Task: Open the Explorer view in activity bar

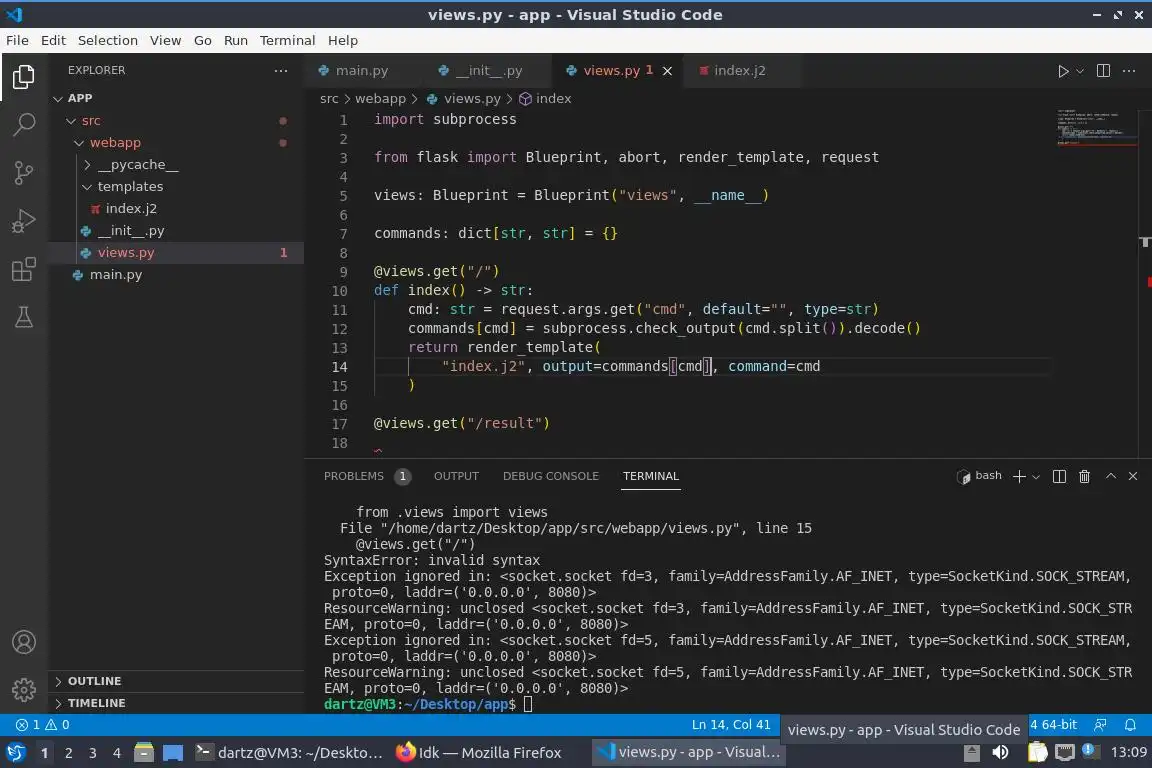Action: pyautogui.click(x=24, y=76)
